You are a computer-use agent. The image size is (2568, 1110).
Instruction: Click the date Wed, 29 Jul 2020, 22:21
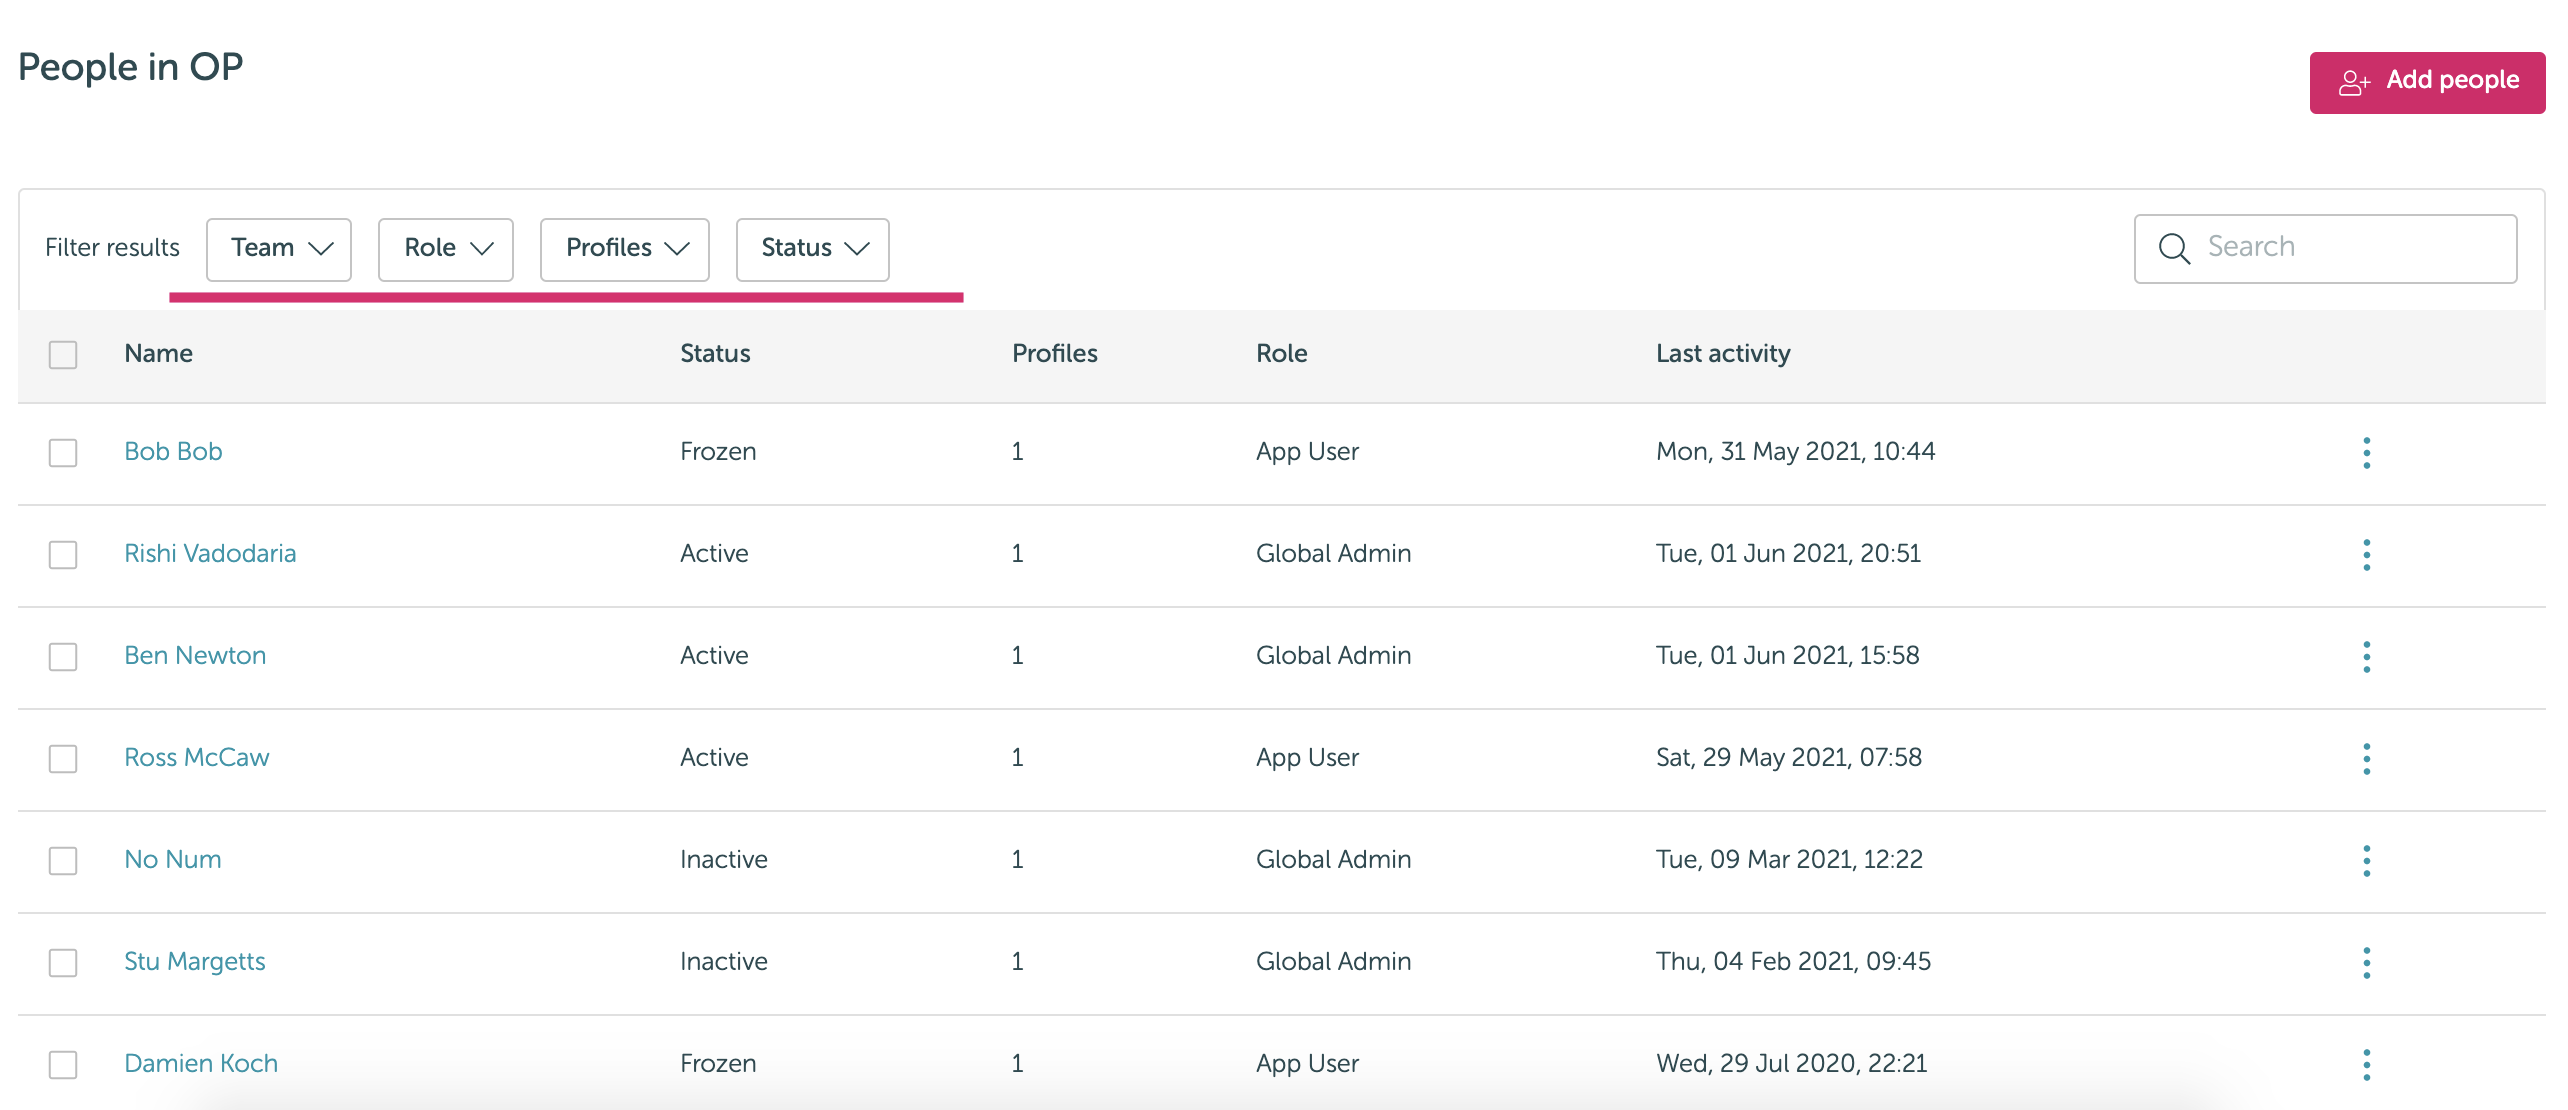tap(1792, 1064)
